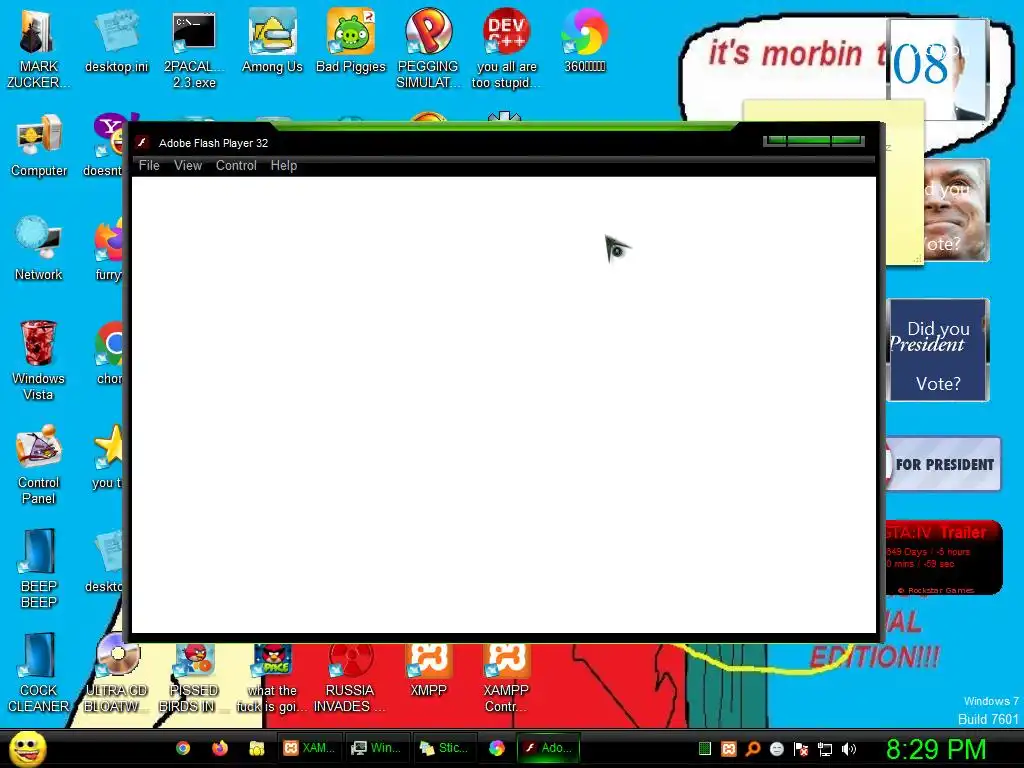
Task: Open the Control menu in Flash Player
Action: 236,166
